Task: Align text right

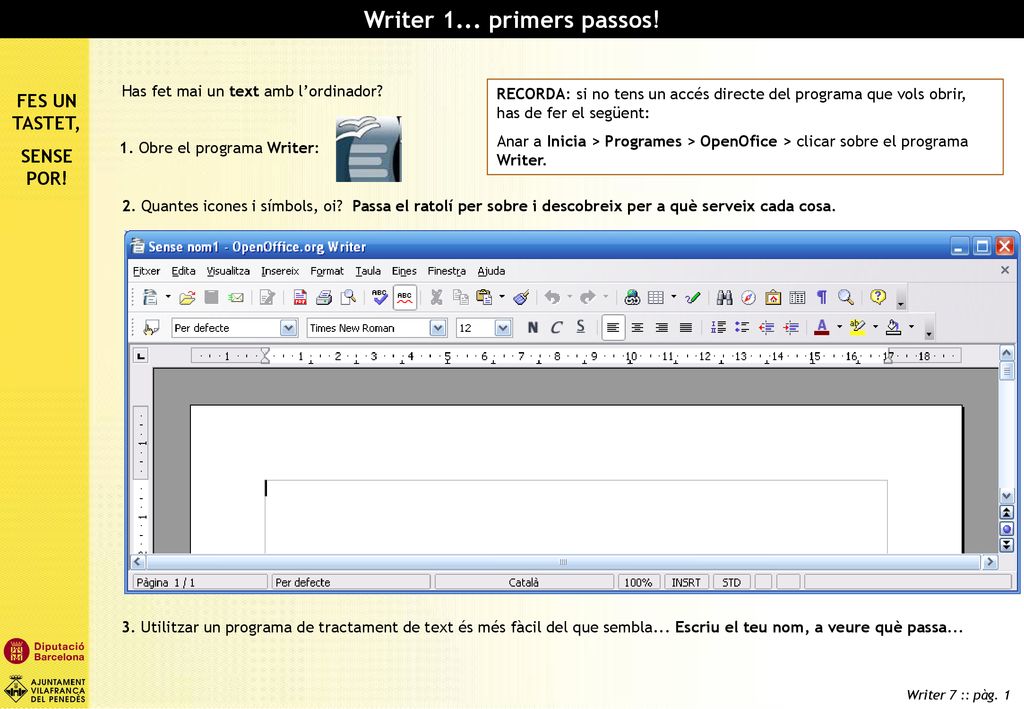Action: [662, 328]
